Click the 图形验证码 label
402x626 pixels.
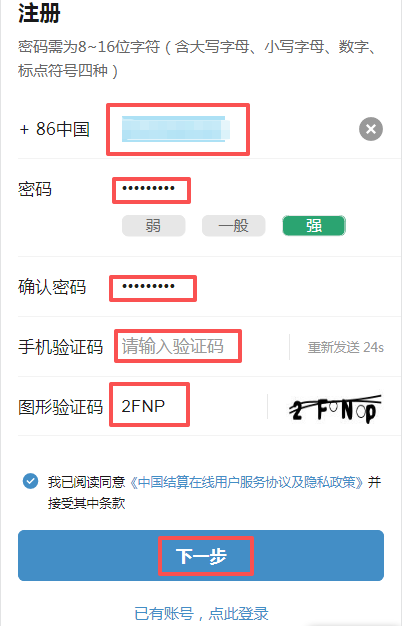click(61, 408)
